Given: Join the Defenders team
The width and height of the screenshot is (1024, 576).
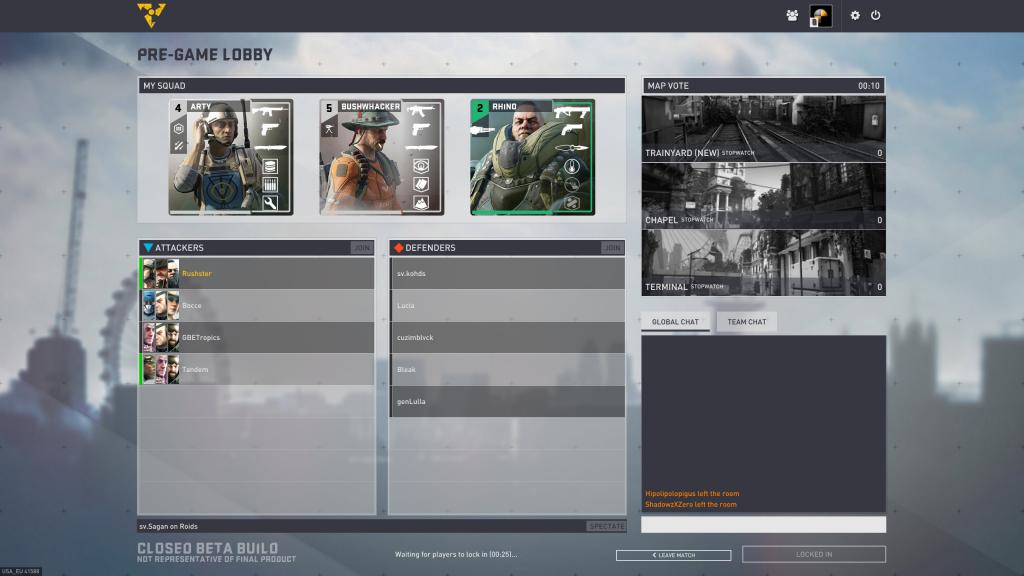Looking at the screenshot, I should coord(612,247).
